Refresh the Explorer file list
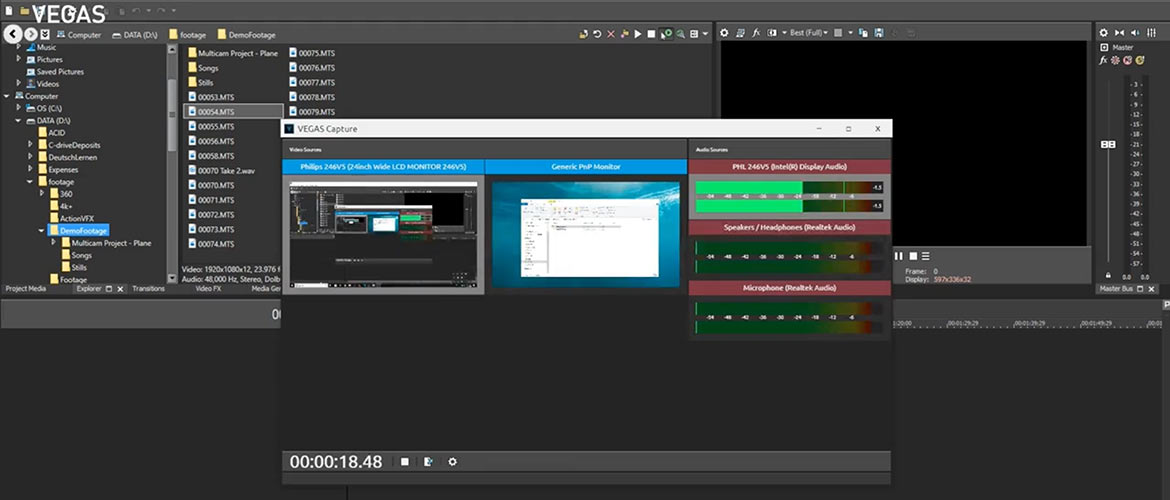The width and height of the screenshot is (1170, 500). (598, 34)
